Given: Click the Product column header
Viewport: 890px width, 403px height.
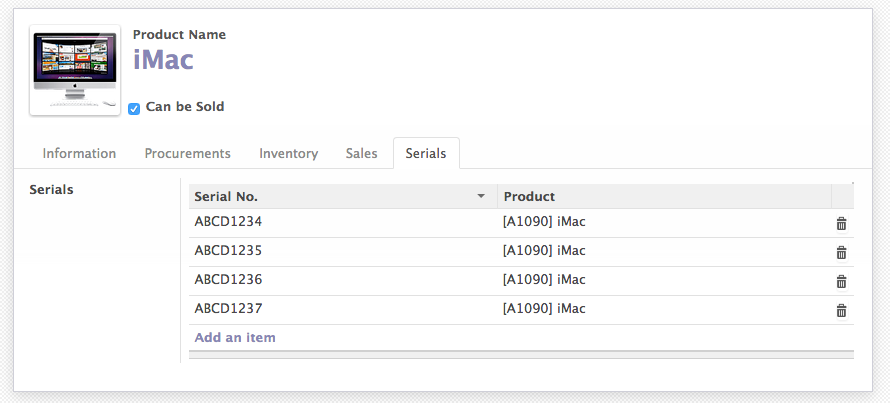Looking at the screenshot, I should pos(664,196).
